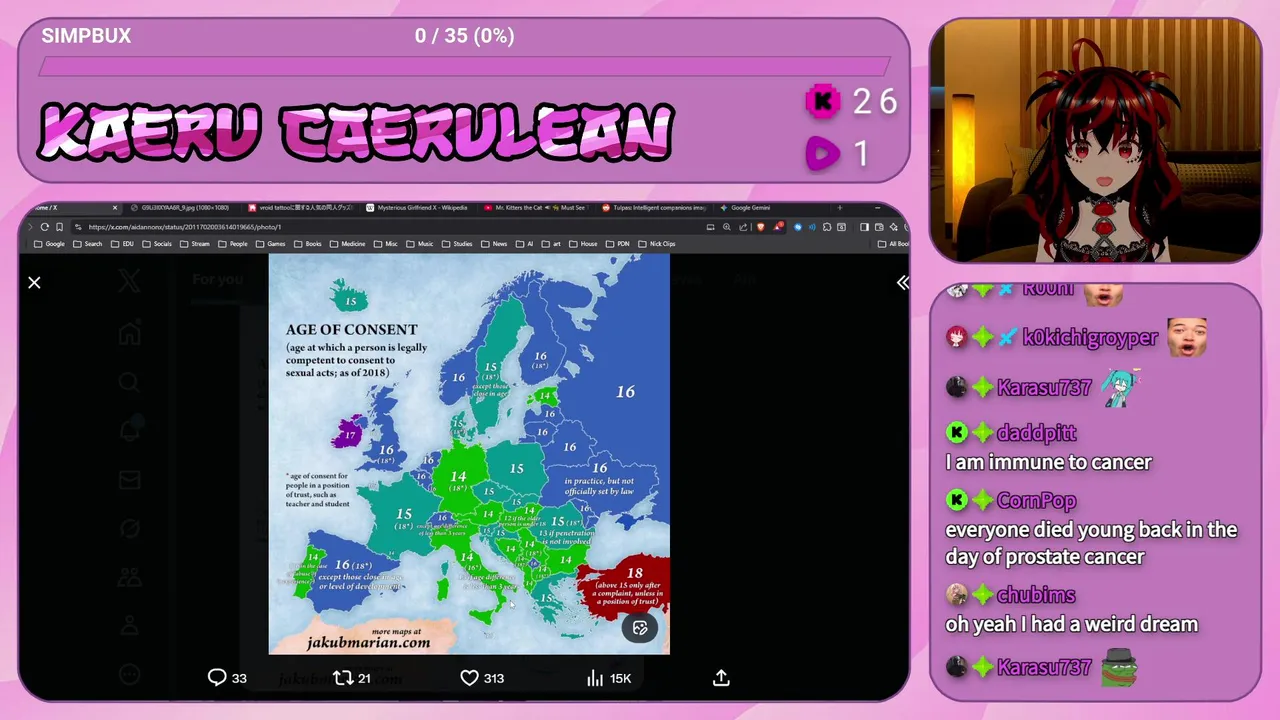The image size is (1280, 720).
Task: Click chat username k0kichigroyper
Action: pos(1090,338)
